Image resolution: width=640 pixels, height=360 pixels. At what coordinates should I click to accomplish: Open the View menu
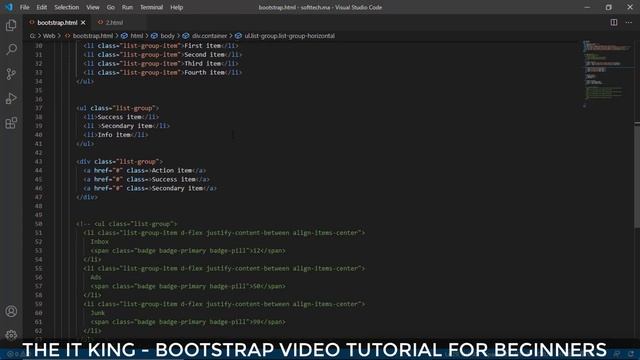93,7
